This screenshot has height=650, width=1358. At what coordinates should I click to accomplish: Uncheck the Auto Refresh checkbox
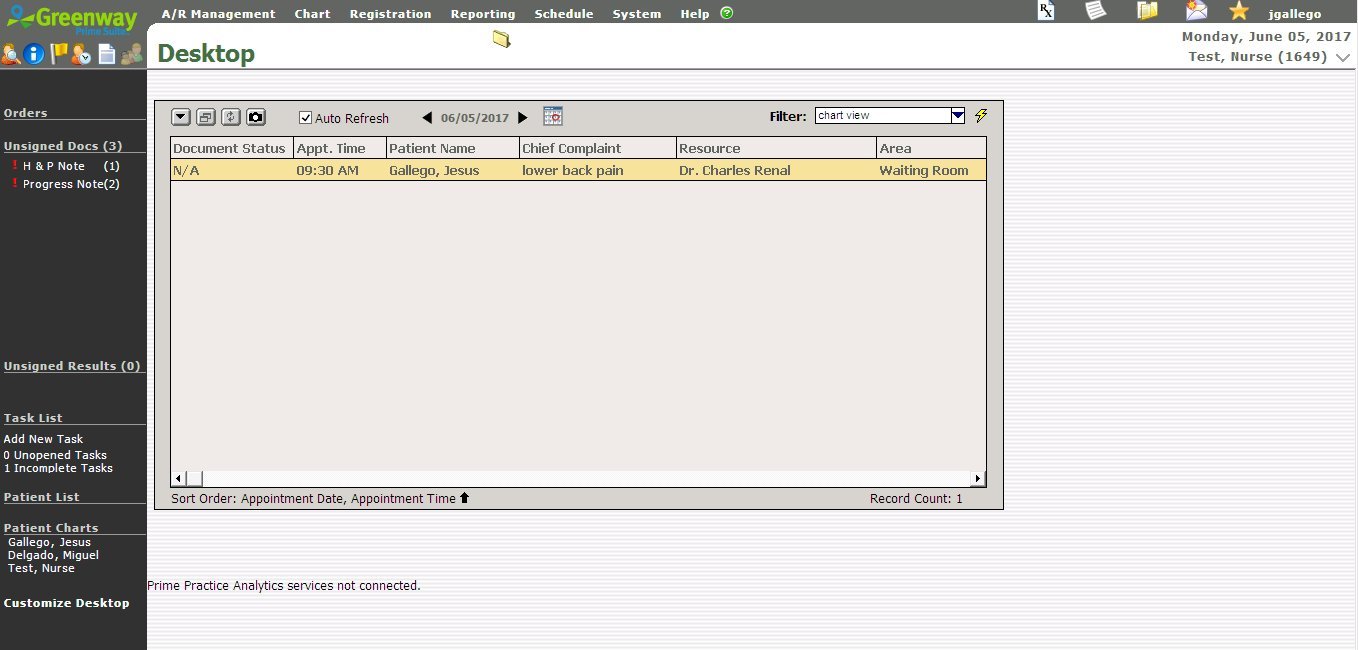pyautogui.click(x=306, y=118)
